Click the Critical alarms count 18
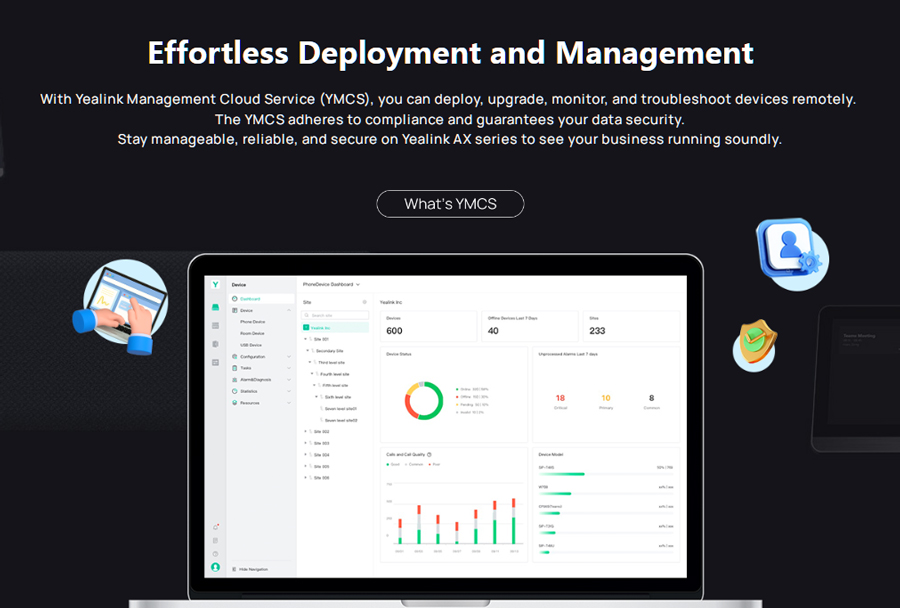The width and height of the screenshot is (900, 608). click(x=560, y=398)
